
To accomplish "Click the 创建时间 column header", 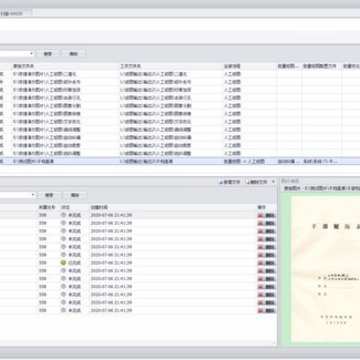I will tap(173, 207).
